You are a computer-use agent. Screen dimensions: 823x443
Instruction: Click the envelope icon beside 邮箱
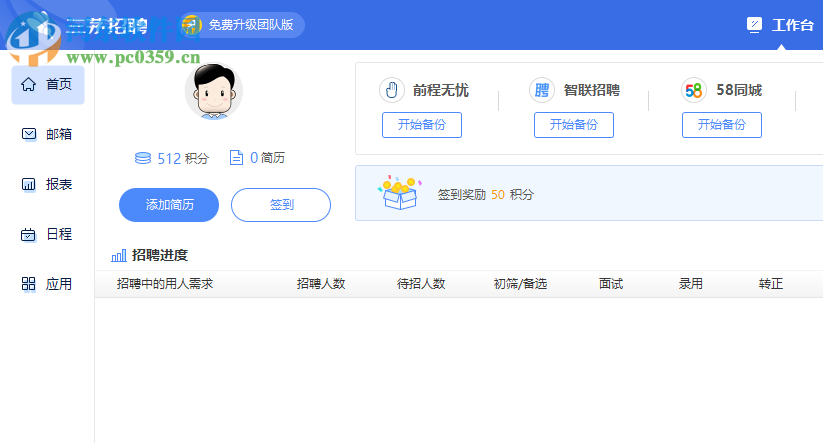click(29, 134)
